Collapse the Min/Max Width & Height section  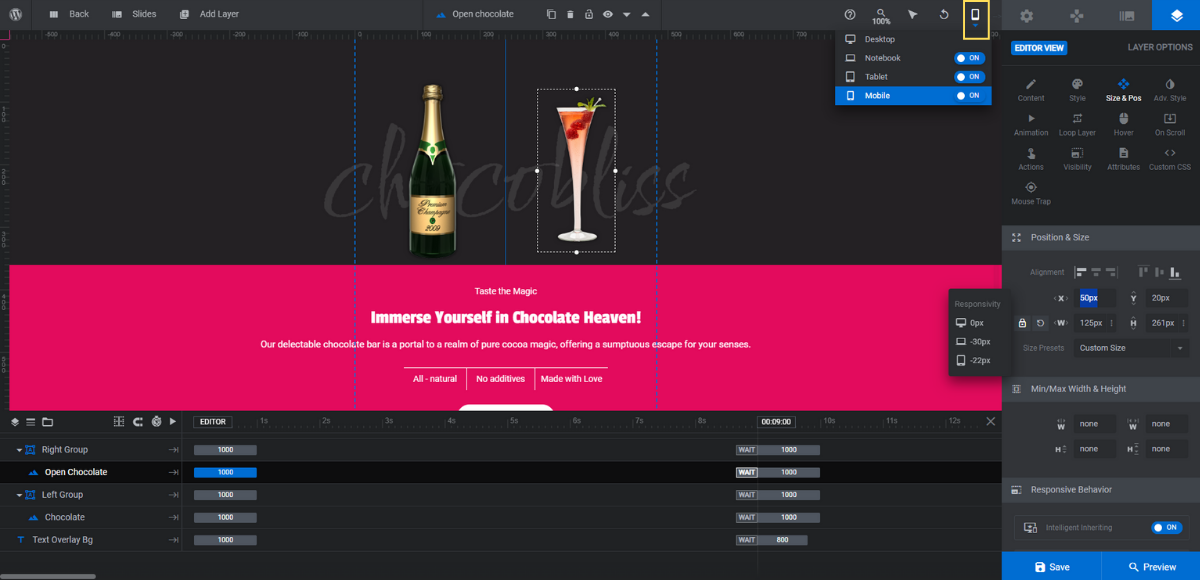1101,389
